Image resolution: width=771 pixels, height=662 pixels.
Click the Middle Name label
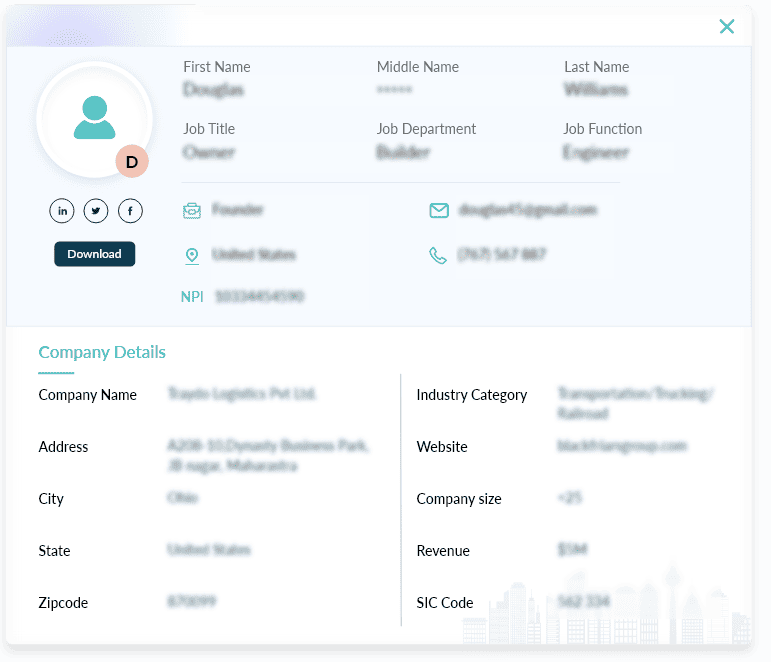pos(418,67)
